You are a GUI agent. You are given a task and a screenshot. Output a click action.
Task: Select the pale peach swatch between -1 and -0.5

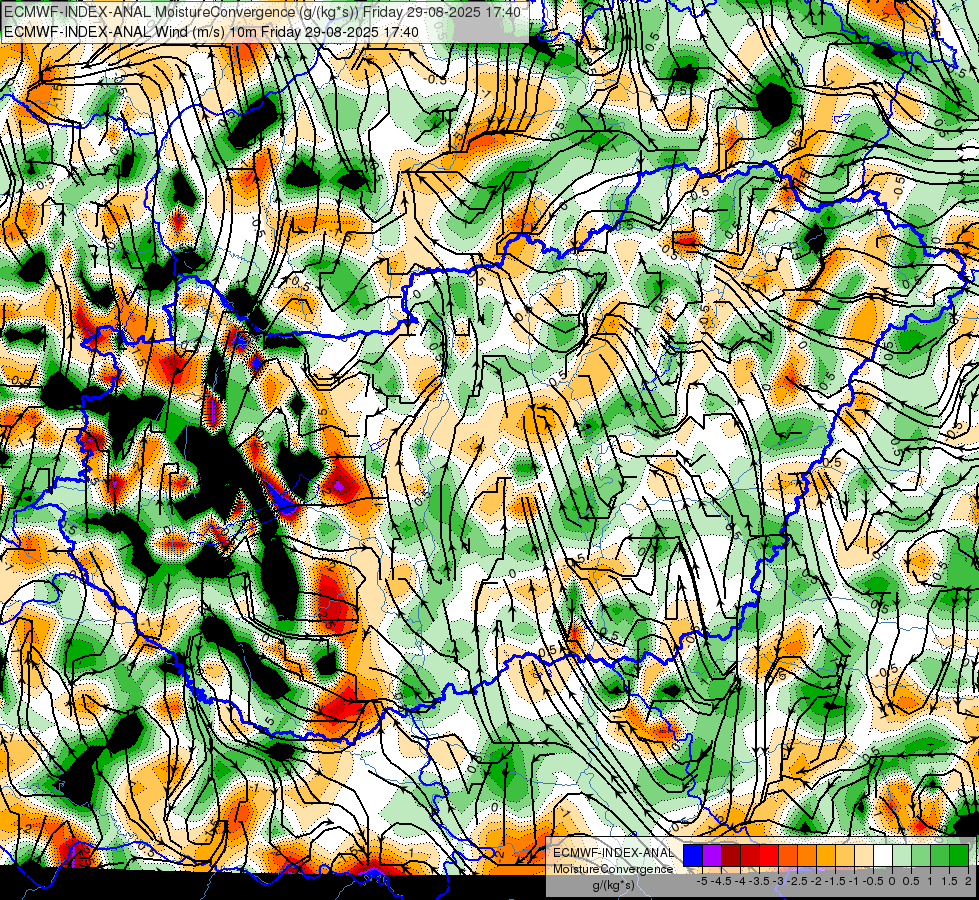pyautogui.click(x=864, y=856)
